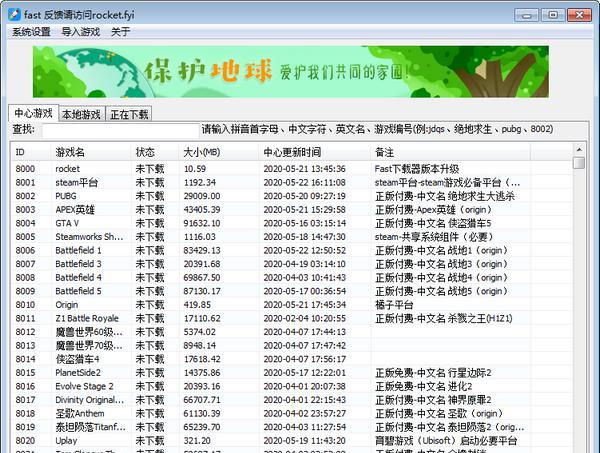This screenshot has width=600, height=453.
Task: Select the Divinity Original... row
Action: pyautogui.click(x=292, y=400)
